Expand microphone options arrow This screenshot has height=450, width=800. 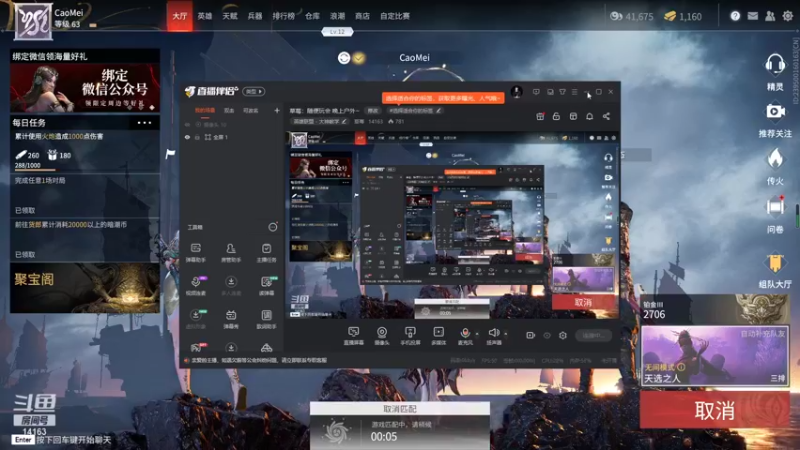tap(477, 334)
